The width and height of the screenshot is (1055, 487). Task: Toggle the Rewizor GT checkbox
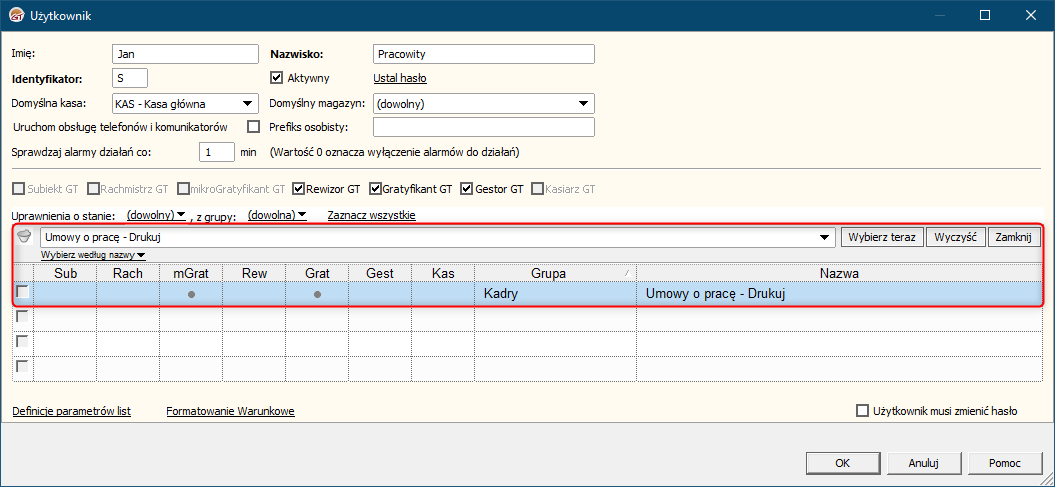coord(299,189)
